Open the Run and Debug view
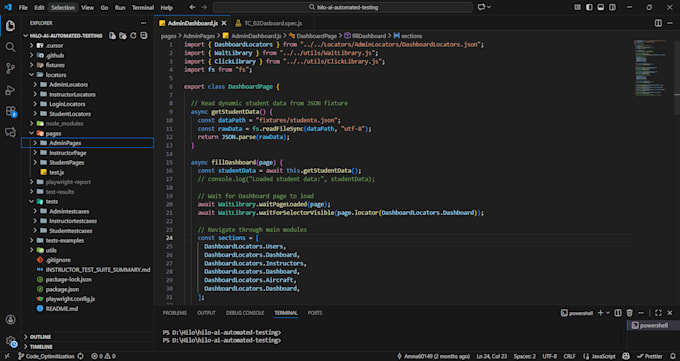Screen dimensions: 680x361 [x=10, y=90]
